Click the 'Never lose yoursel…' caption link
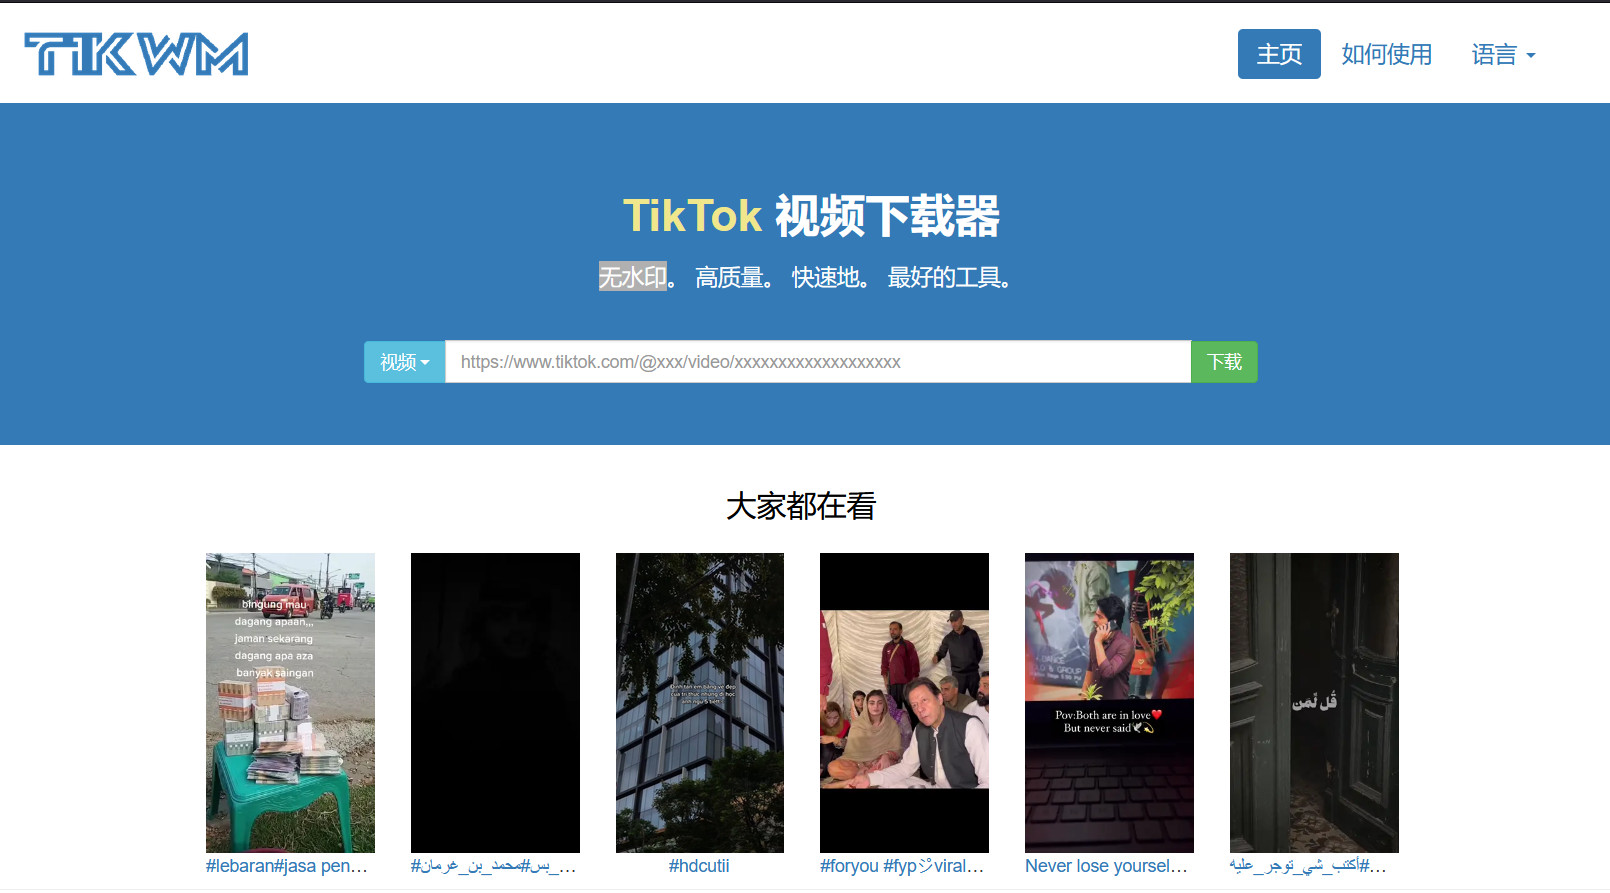 (1106, 866)
